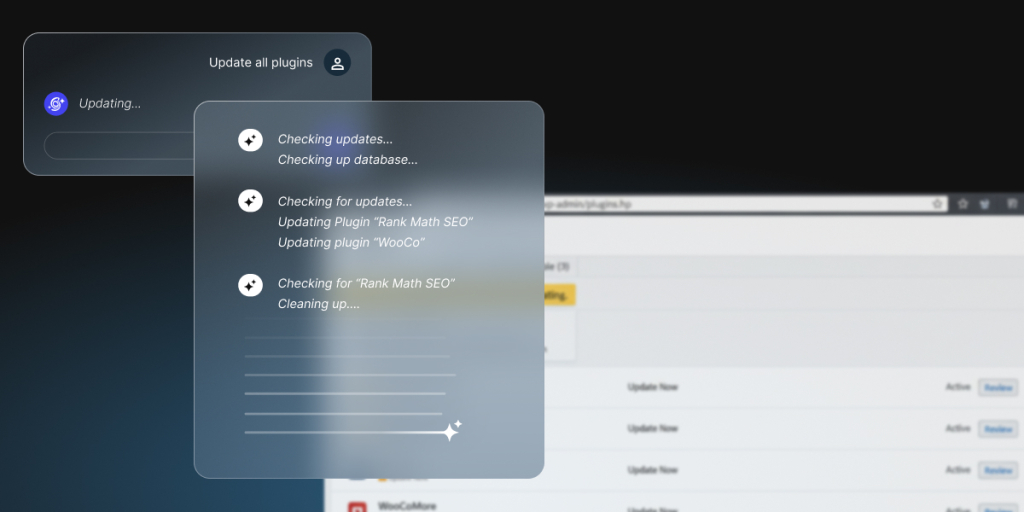The width and height of the screenshot is (1024, 512).
Task: Click the Updating Plugin "Rank Math SEO" line
Action: click(x=375, y=222)
